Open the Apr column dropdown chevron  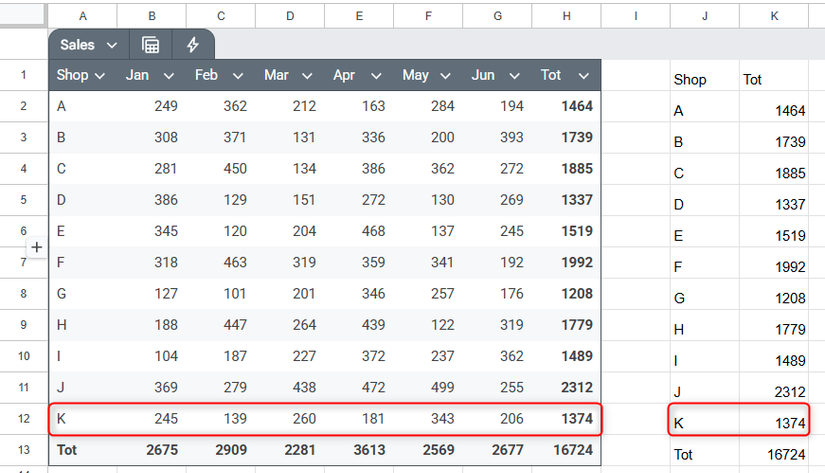[377, 76]
